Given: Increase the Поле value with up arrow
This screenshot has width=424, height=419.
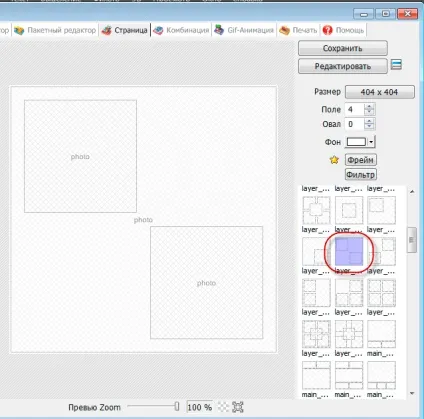Looking at the screenshot, I should (x=369, y=106).
